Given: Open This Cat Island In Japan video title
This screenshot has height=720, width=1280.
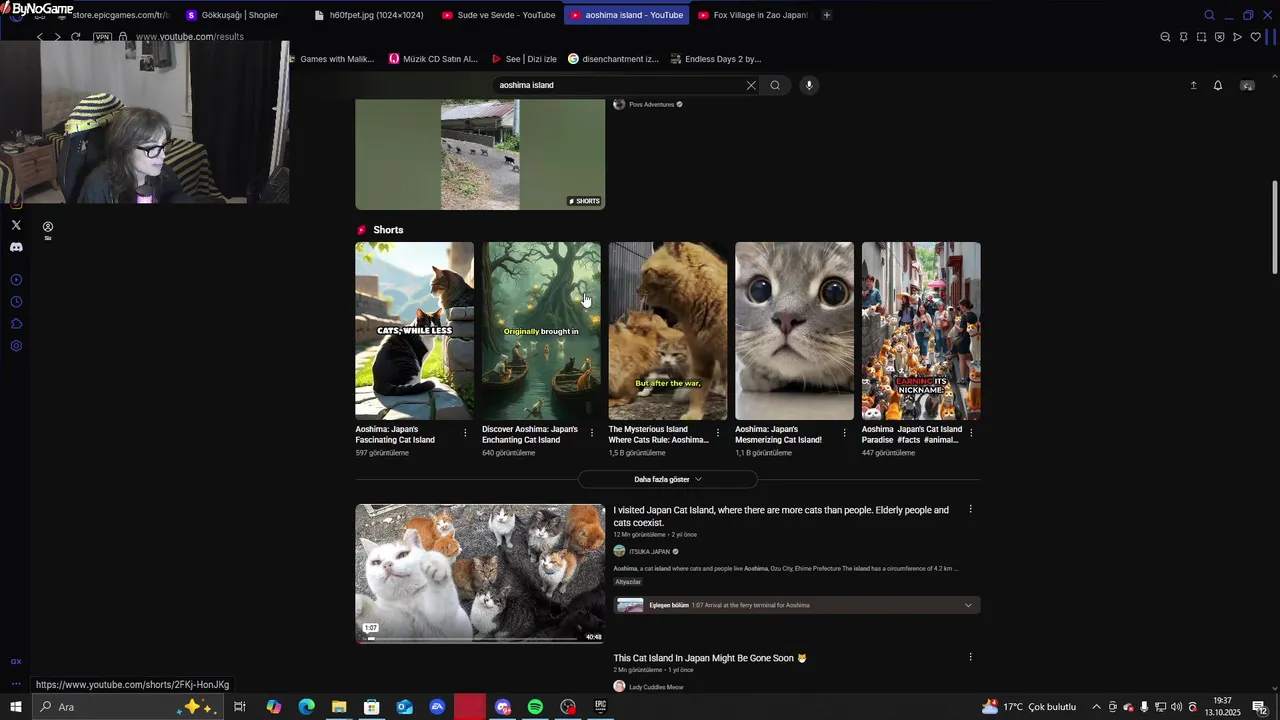Looking at the screenshot, I should [x=710, y=658].
